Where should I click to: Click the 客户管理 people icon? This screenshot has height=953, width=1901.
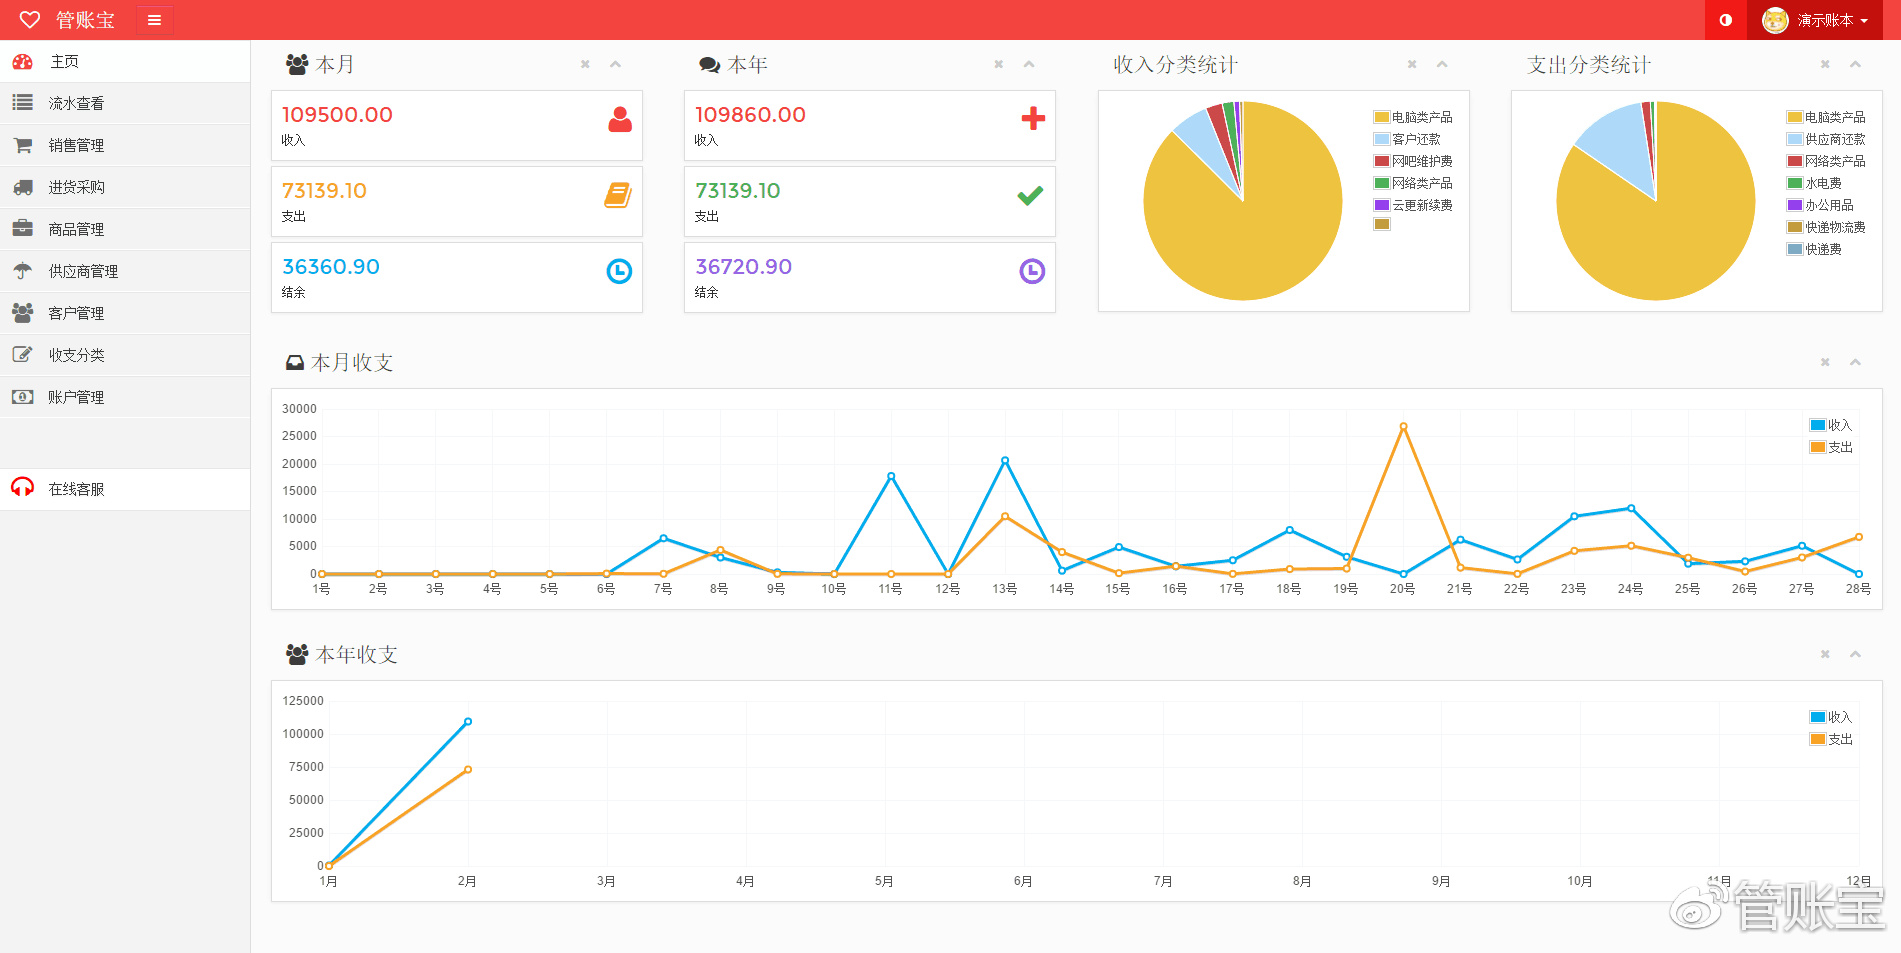[x=22, y=313]
